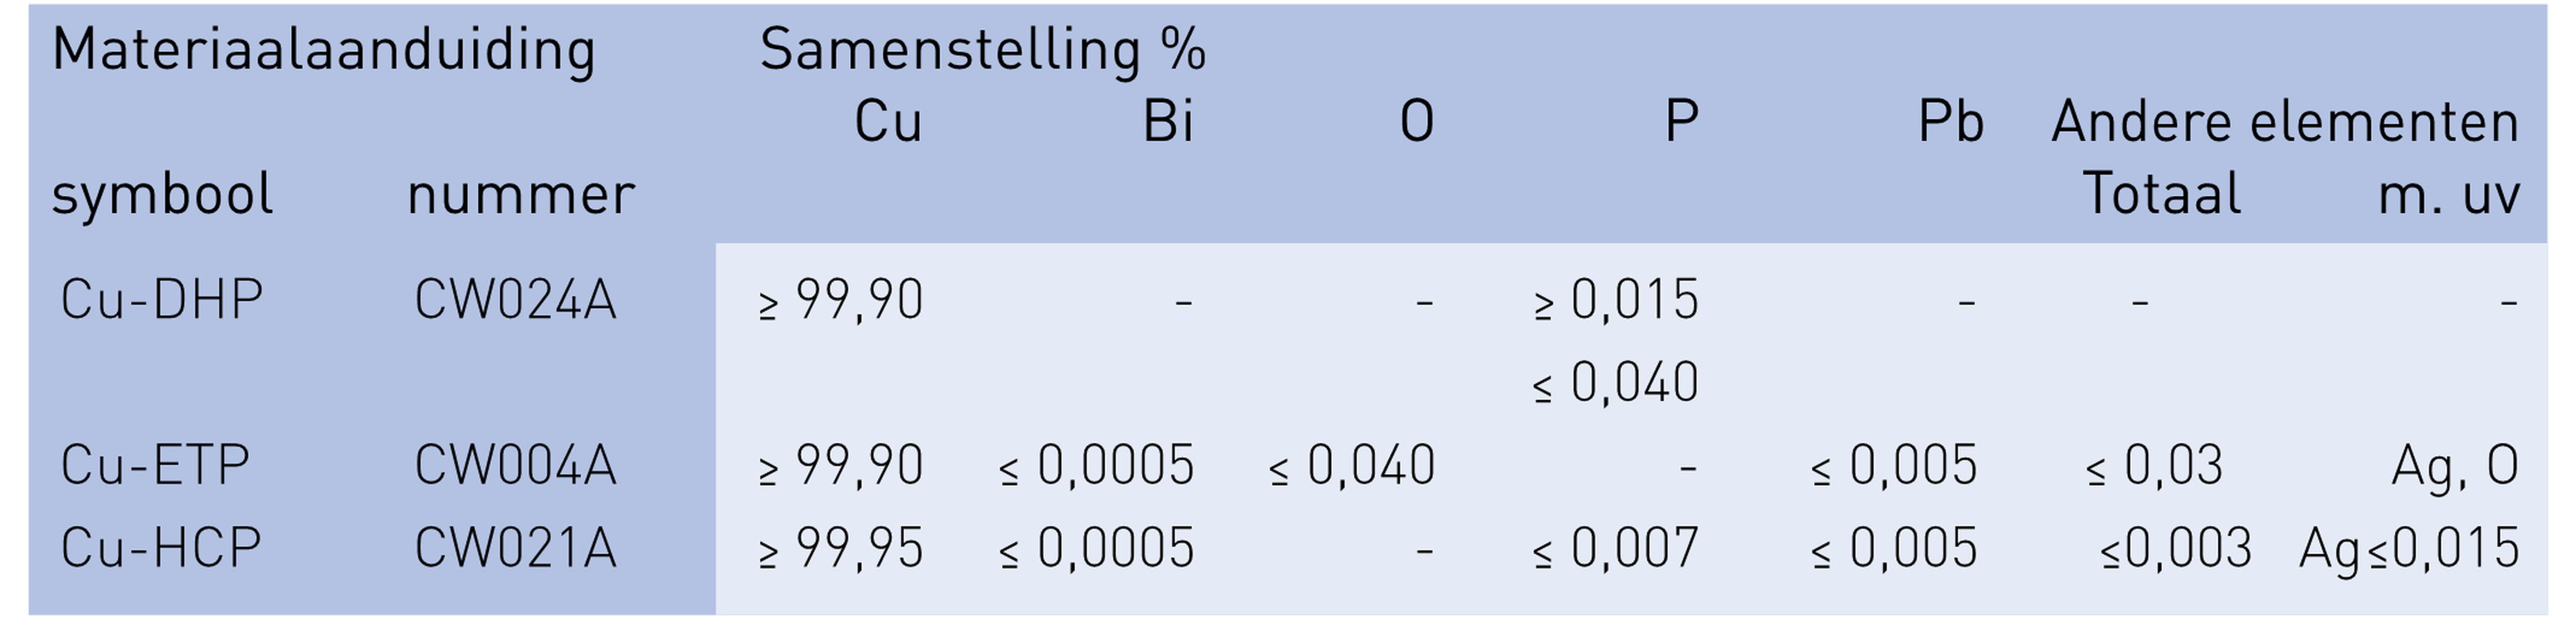Click the m. uv sub-header
This screenshot has height=619, width=2576.
[x=2447, y=194]
